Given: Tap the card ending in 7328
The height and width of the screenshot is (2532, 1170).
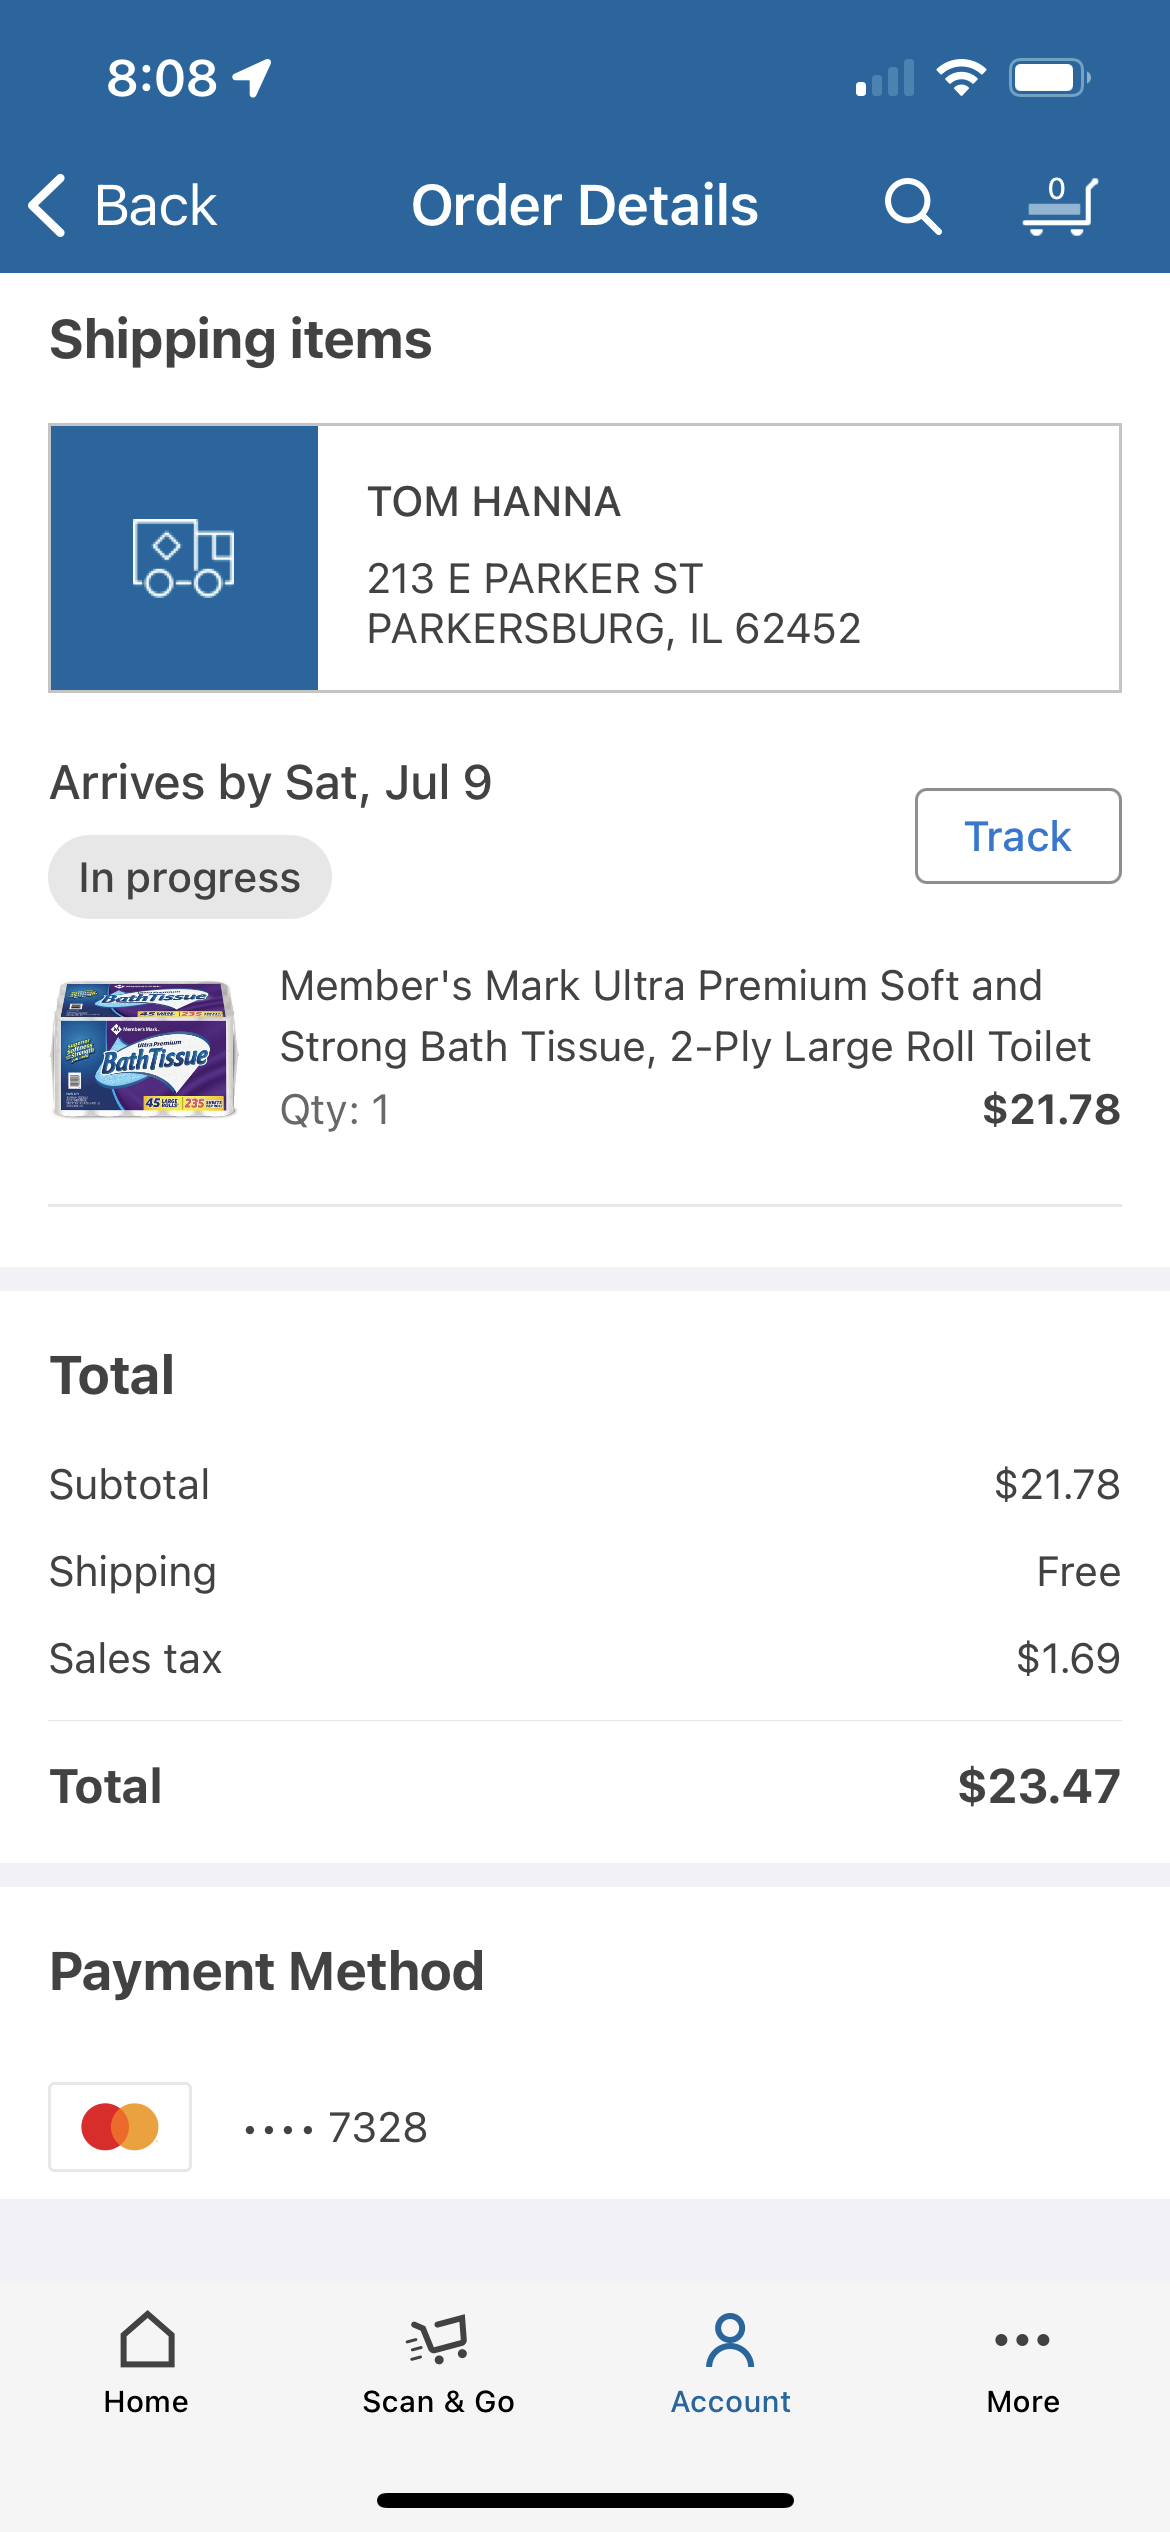Looking at the screenshot, I should [x=337, y=2127].
